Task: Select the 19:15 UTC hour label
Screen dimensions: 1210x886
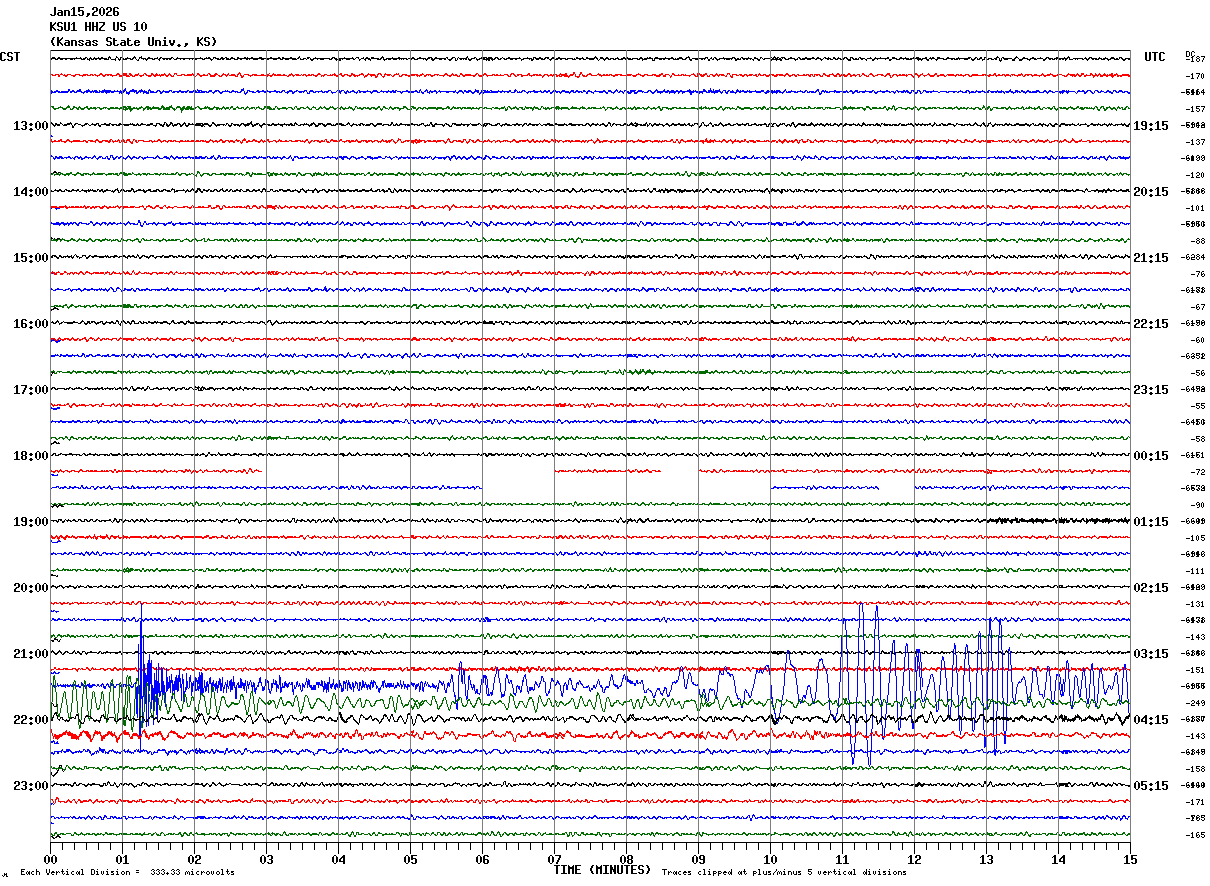Action: [x=1149, y=126]
